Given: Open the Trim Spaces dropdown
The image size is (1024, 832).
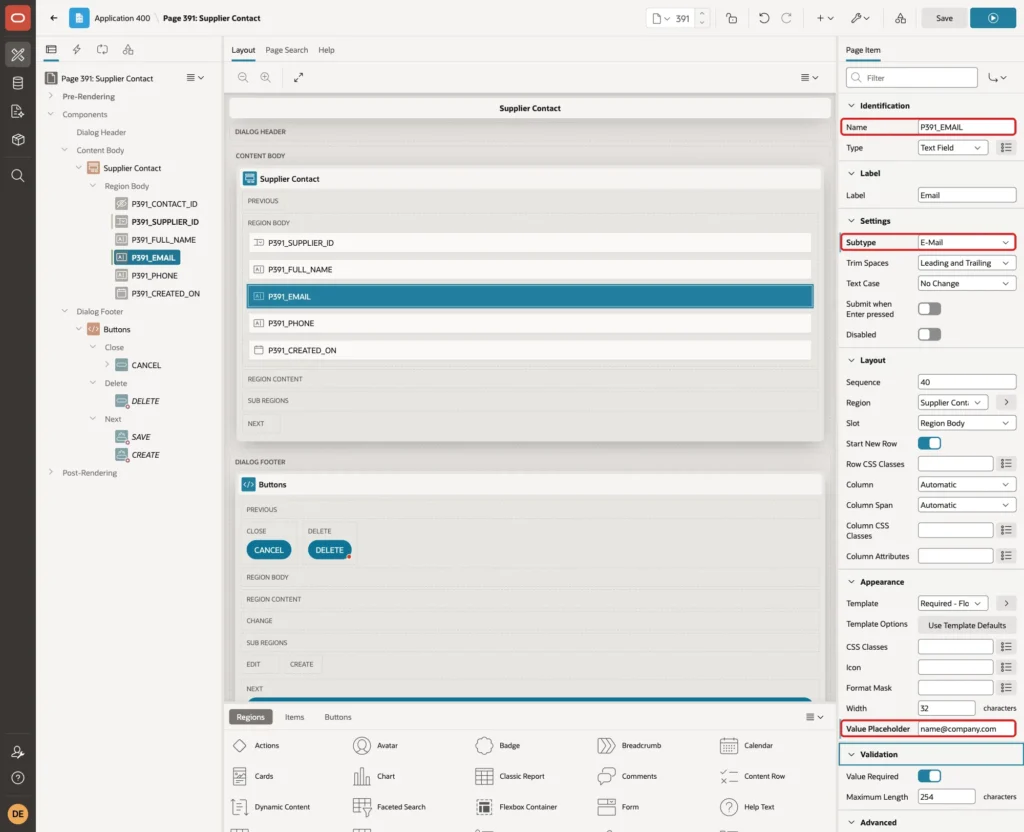Looking at the screenshot, I should coord(966,263).
